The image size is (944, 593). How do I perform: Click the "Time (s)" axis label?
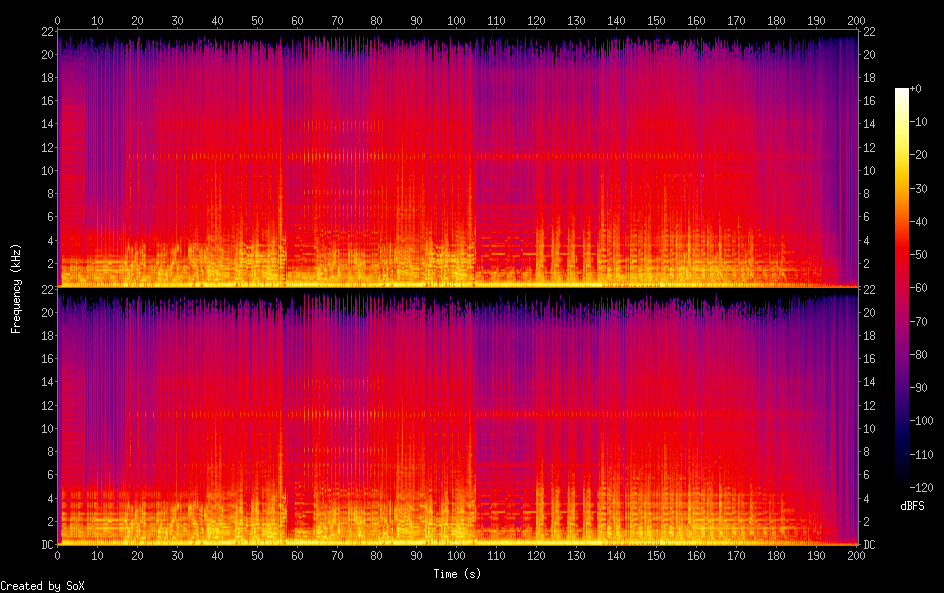coord(458,574)
